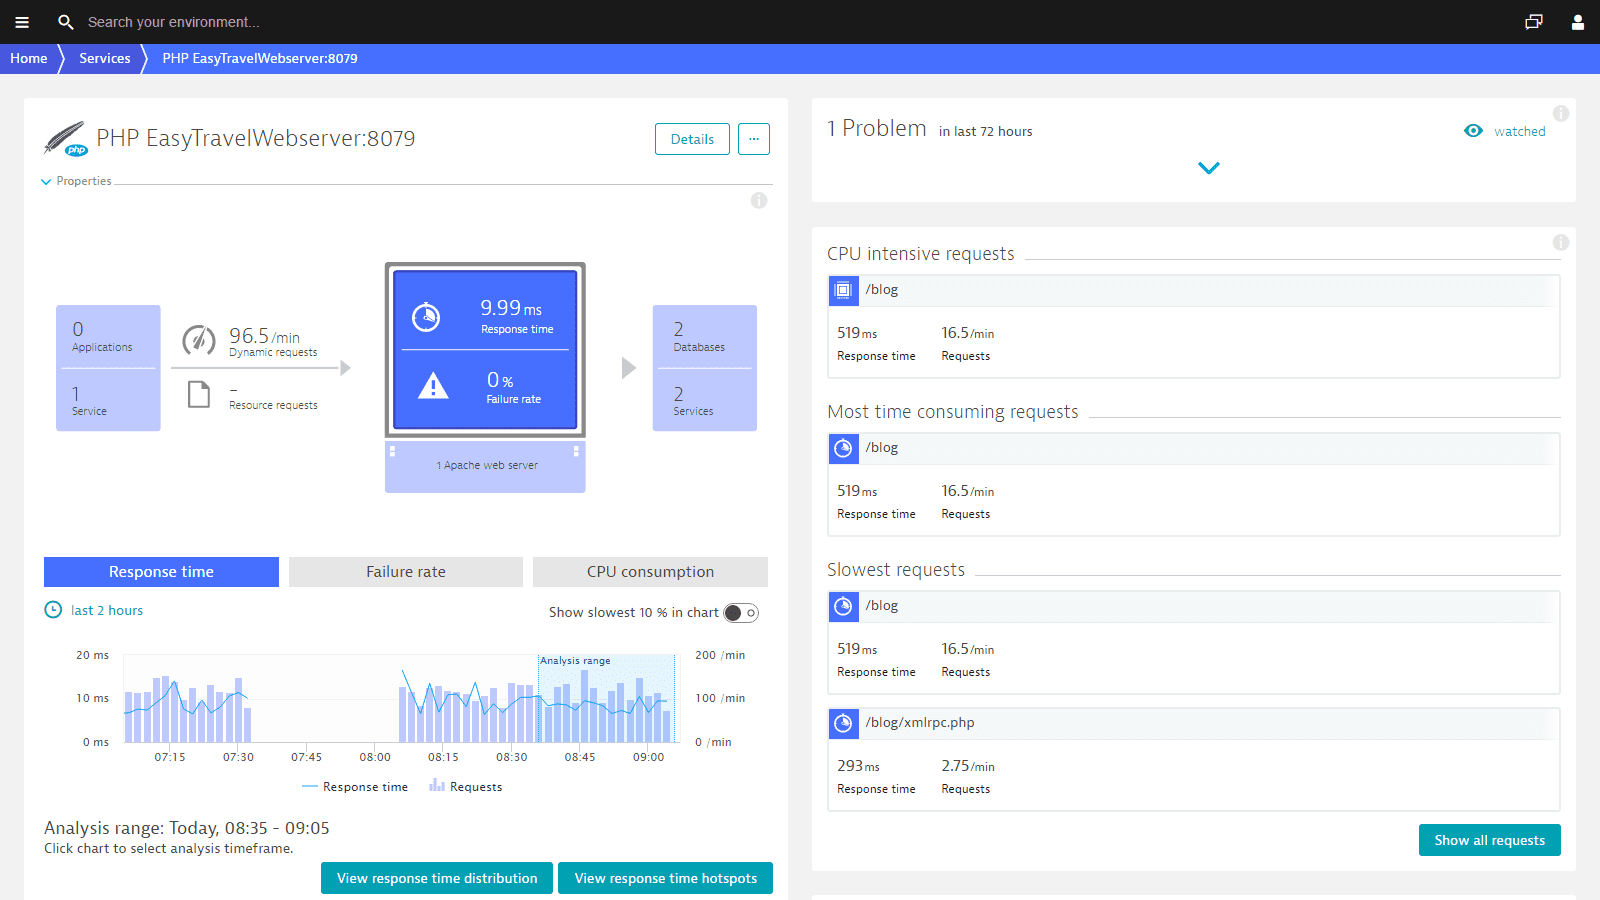Click the info icon below Properties line
The image size is (1600, 900).
coord(759,201)
